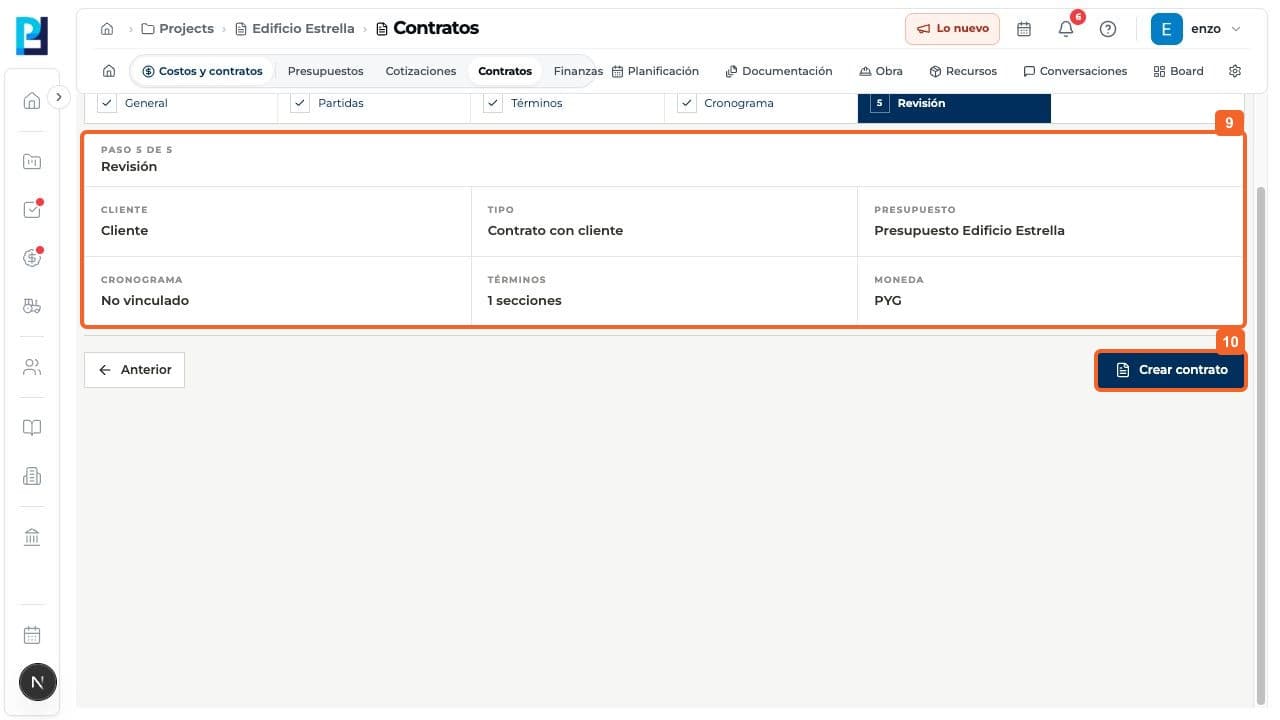Open the tasks checklist icon in sidebar

tap(32, 210)
